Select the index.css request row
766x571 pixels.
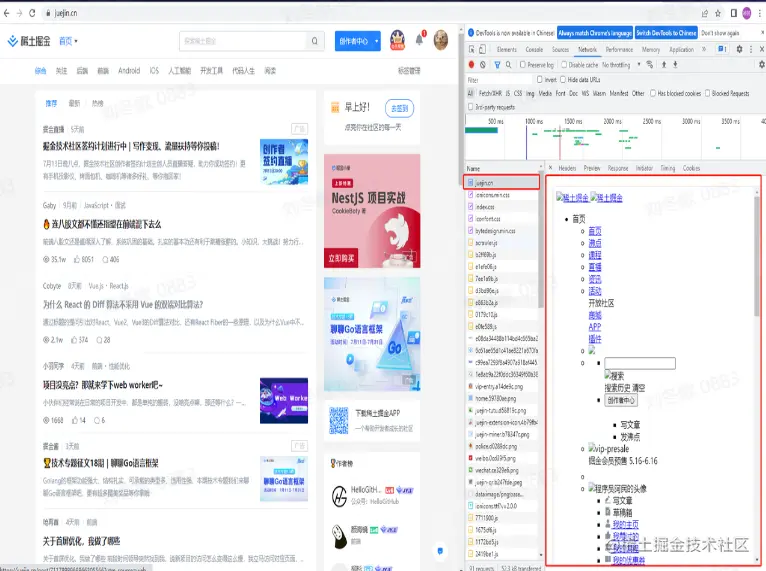(x=501, y=207)
